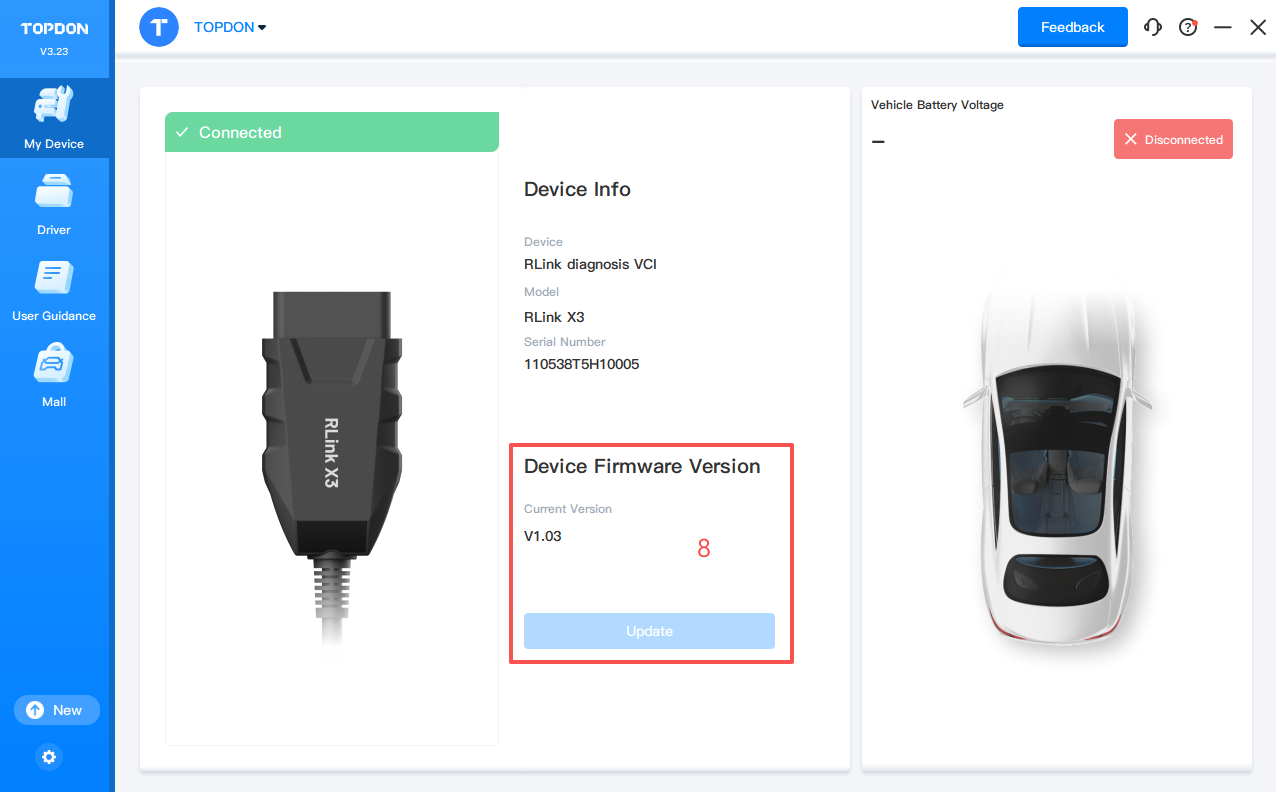Open the Driver page from sidebar
The image size is (1276, 792).
click(54, 204)
